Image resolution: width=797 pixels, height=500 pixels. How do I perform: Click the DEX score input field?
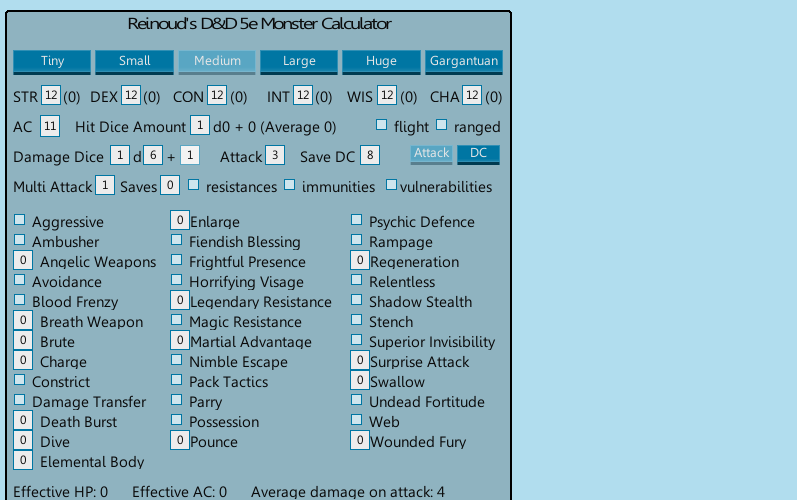pos(131,95)
